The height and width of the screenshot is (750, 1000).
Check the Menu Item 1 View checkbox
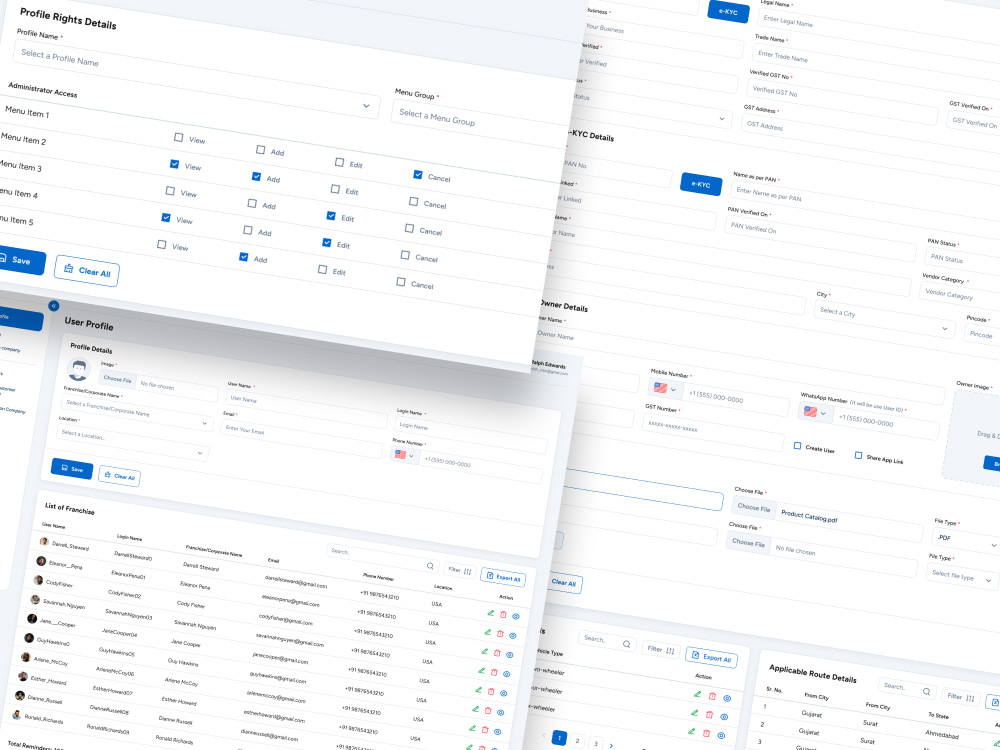179,137
